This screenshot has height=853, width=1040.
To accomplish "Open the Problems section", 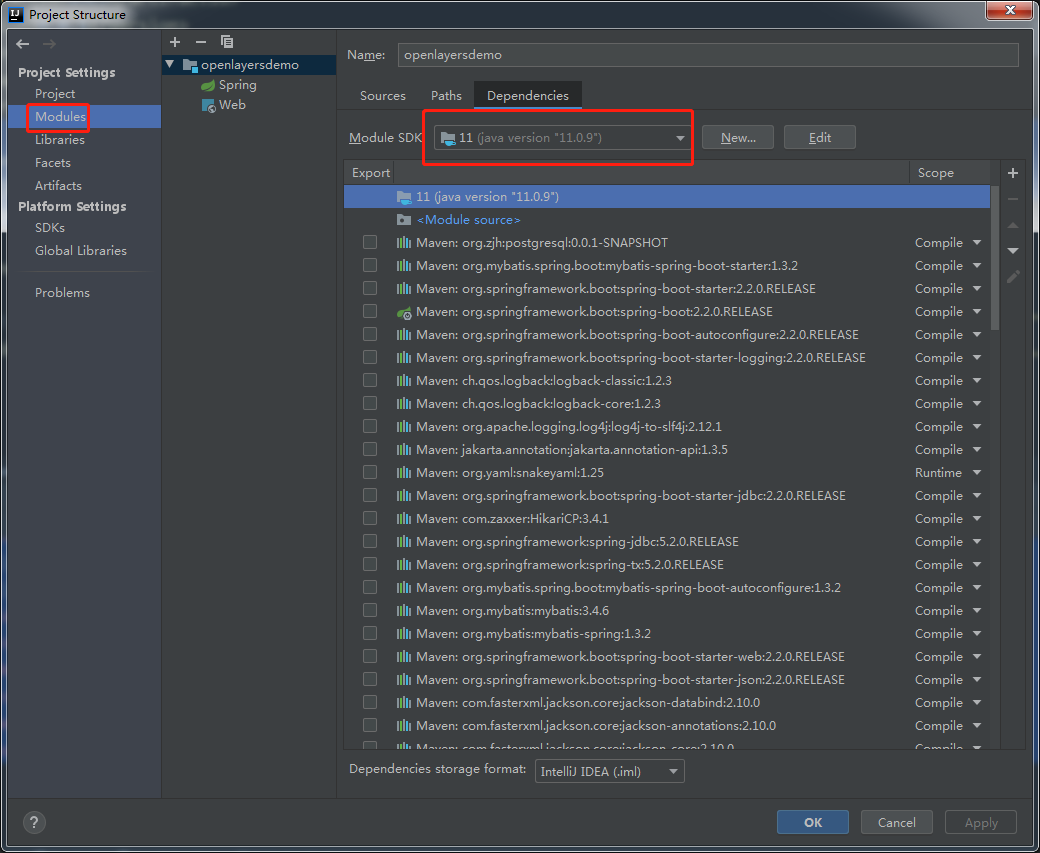I will click(62, 293).
